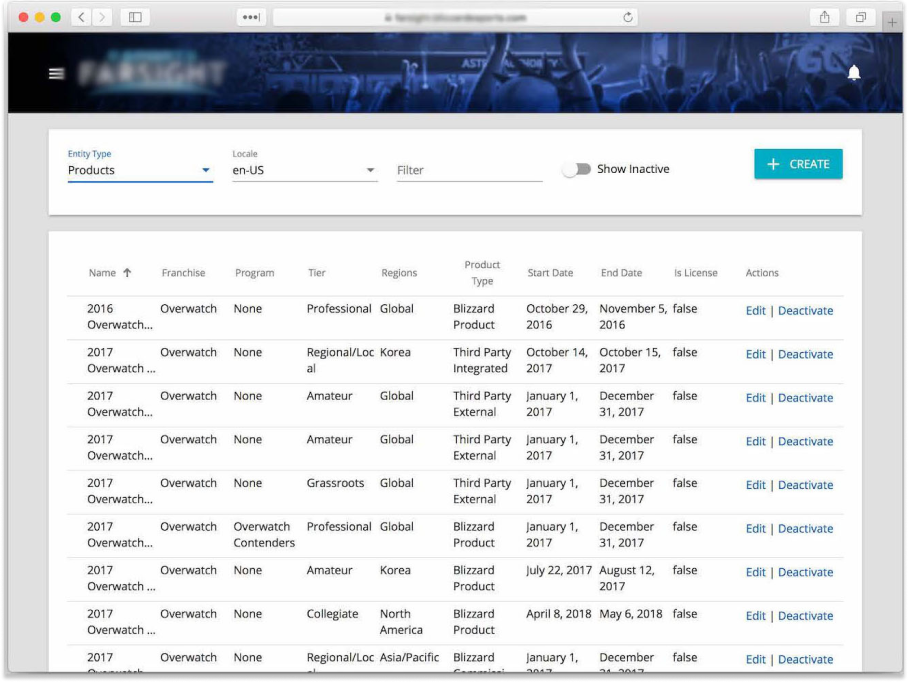Viewport: 908px width, 683px height.
Task: Sort by the Product Type column header
Action: click(482, 273)
